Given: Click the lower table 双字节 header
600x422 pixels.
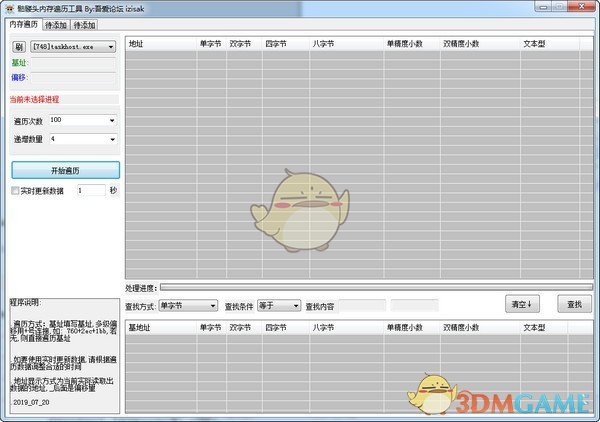Looking at the screenshot, I should click(x=244, y=328).
